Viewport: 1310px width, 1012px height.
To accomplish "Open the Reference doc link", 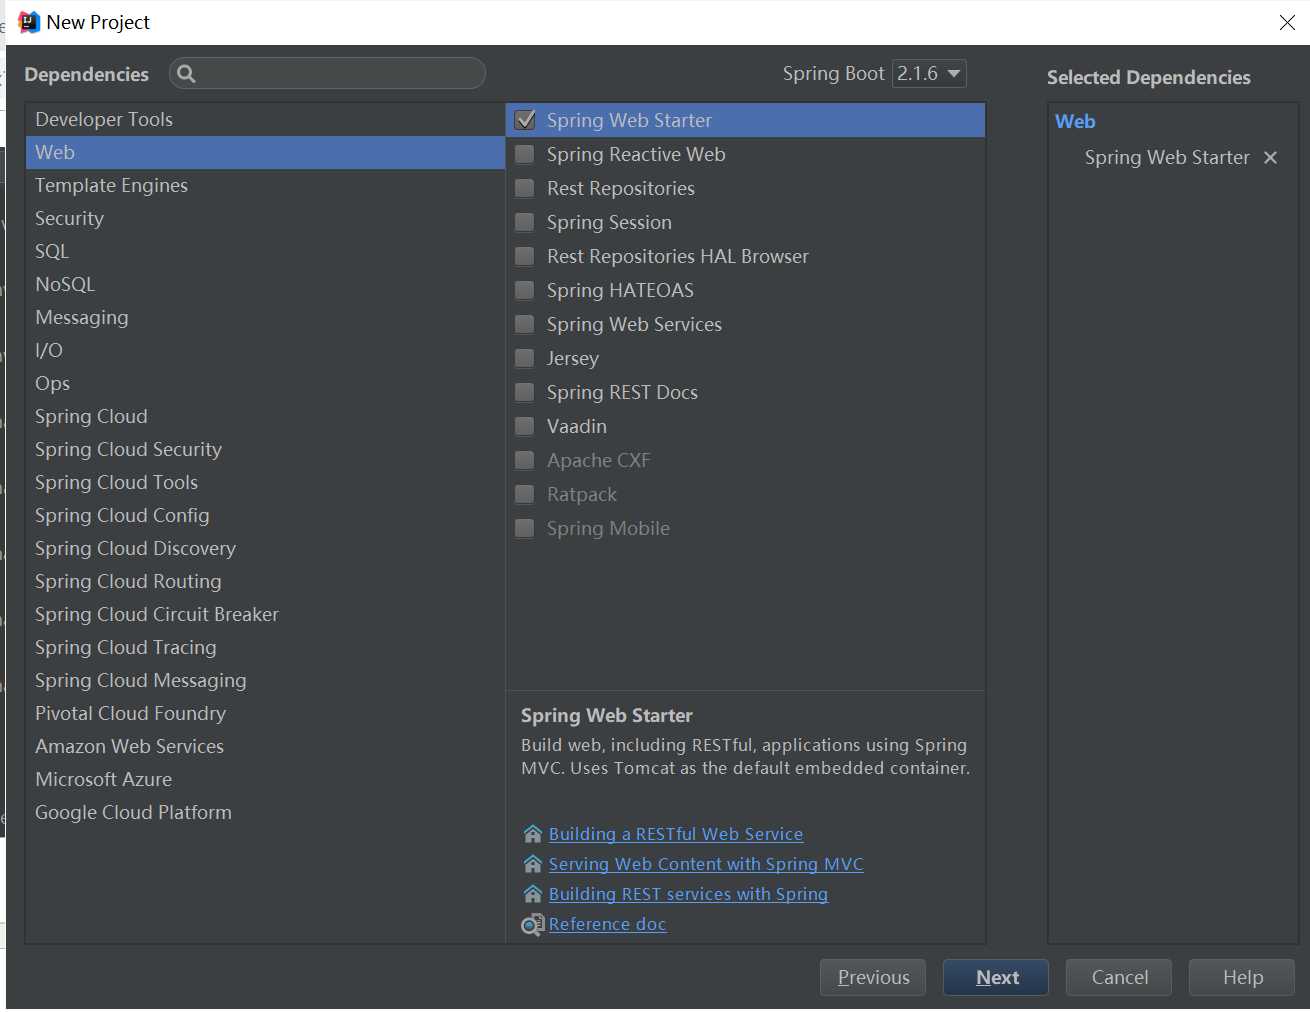I will (x=607, y=924).
